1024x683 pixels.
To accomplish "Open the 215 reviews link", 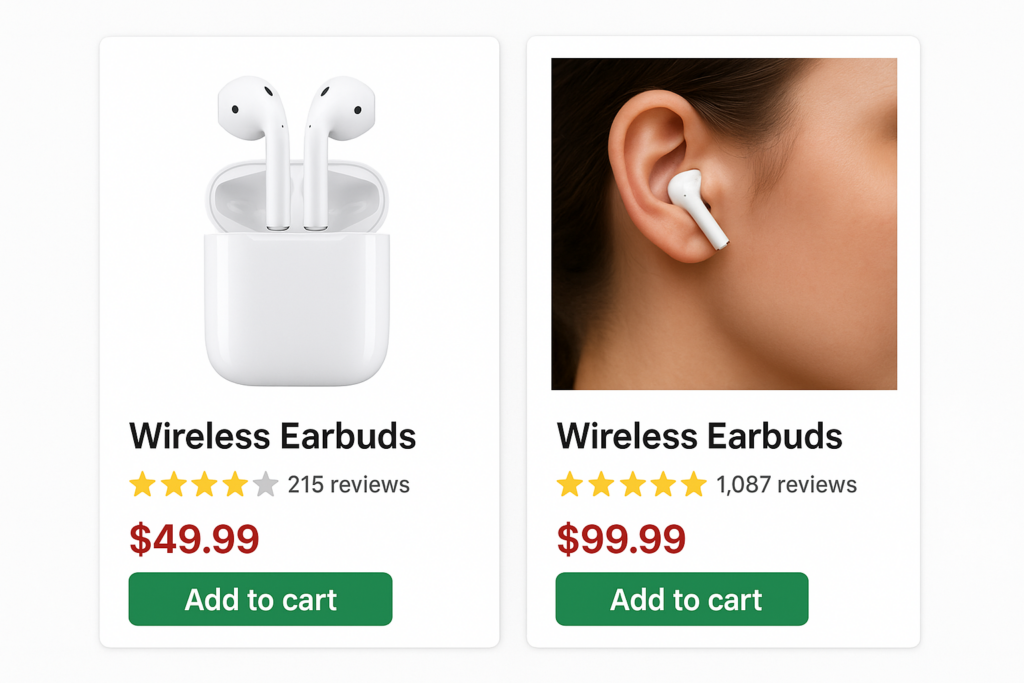I will coord(349,484).
